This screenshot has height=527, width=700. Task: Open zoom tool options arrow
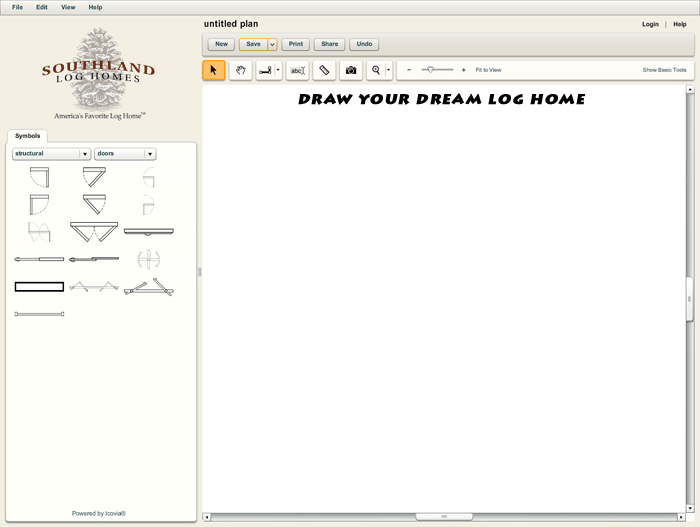[x=388, y=70]
